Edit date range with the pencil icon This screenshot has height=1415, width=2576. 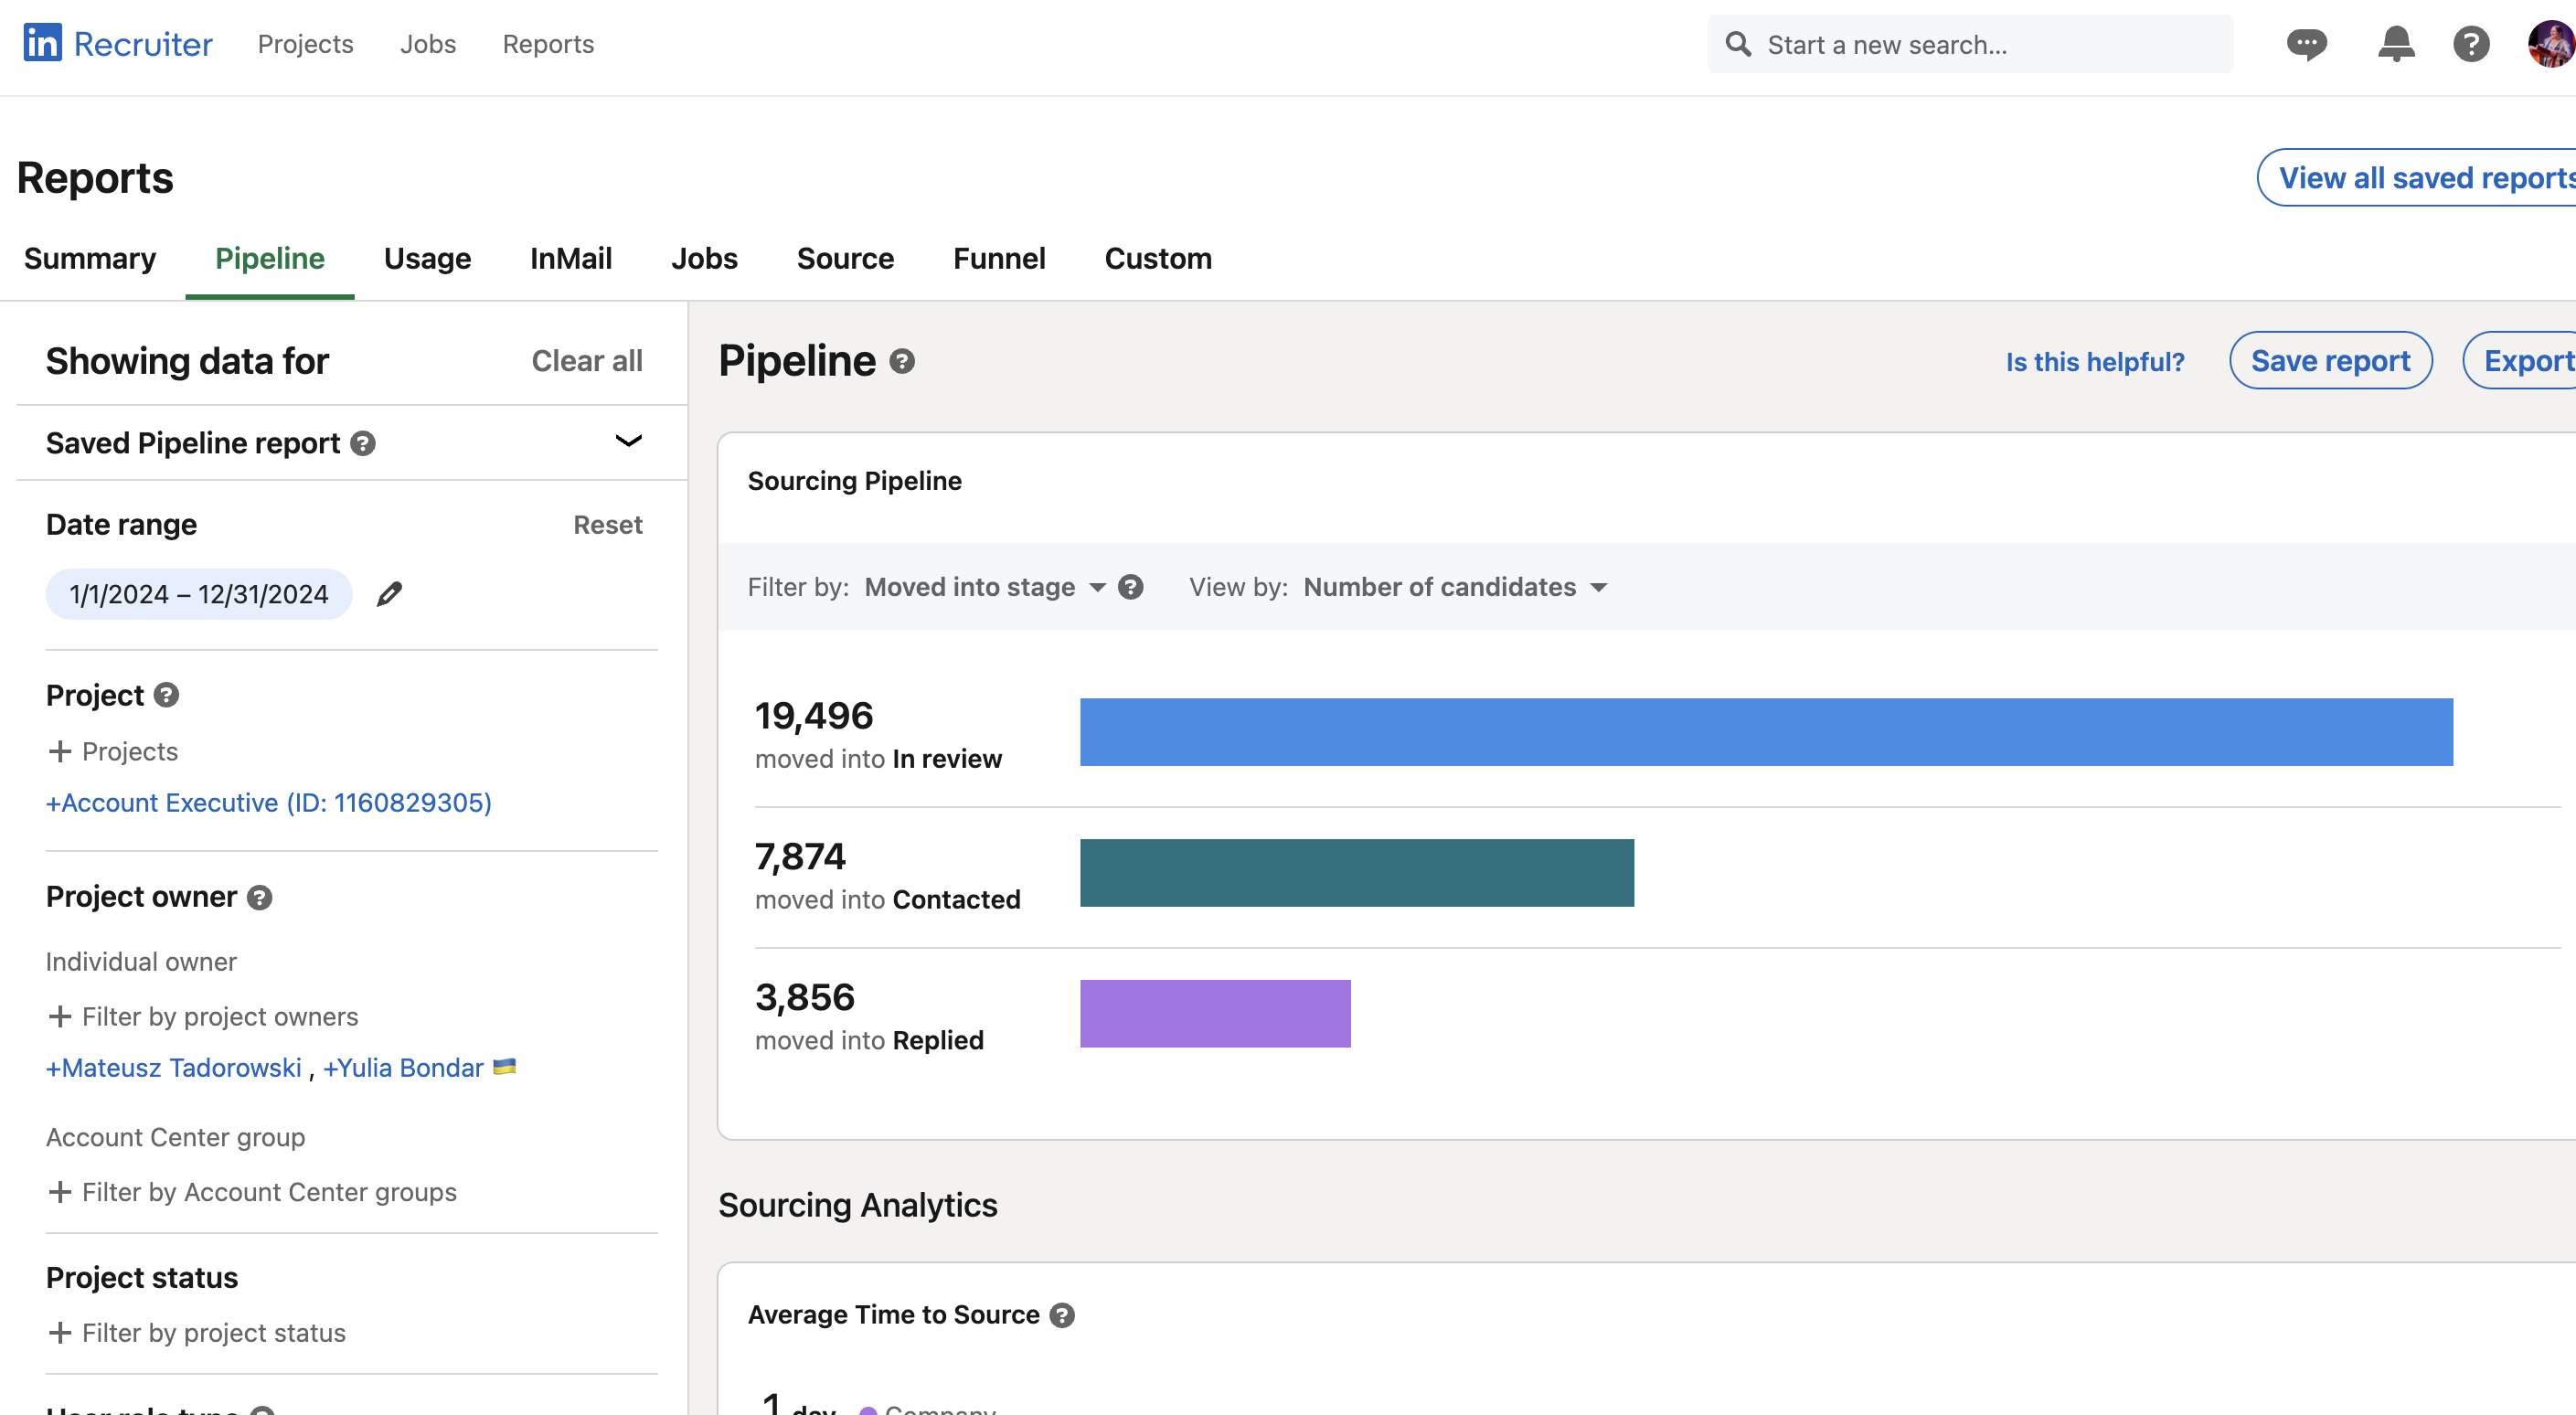tap(389, 593)
